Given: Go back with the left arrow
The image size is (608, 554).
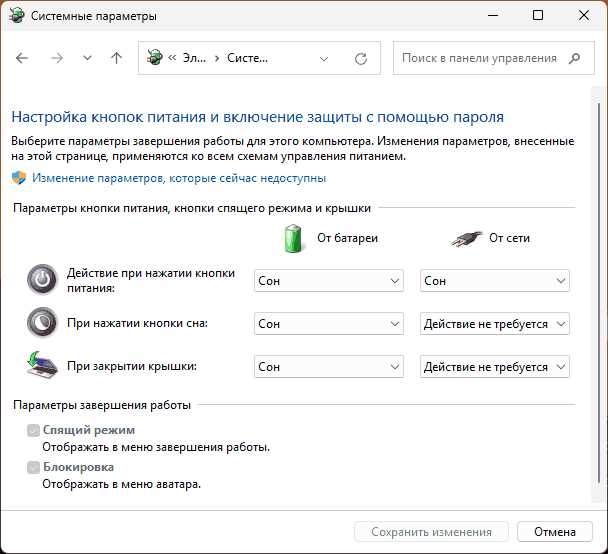Looking at the screenshot, I should [x=22, y=58].
